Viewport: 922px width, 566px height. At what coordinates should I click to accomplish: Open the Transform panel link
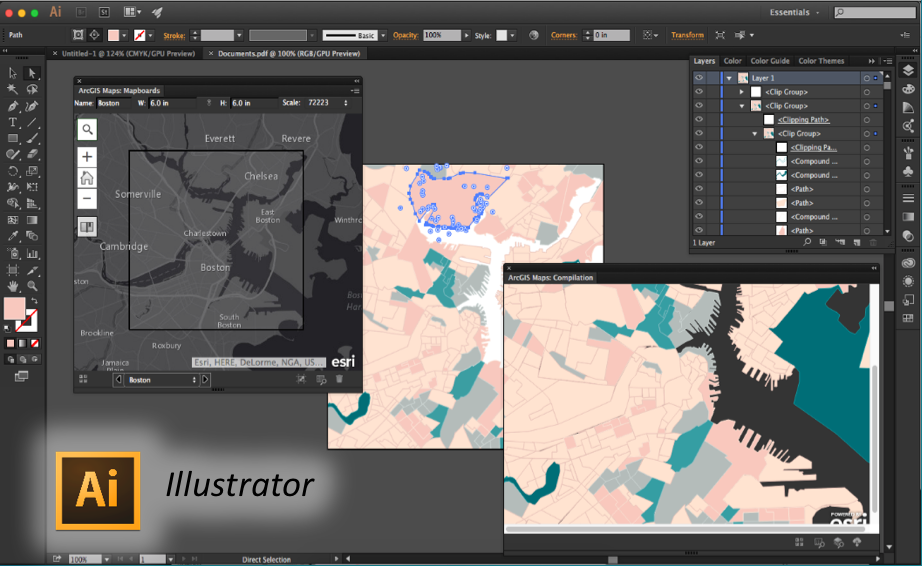click(x=687, y=35)
